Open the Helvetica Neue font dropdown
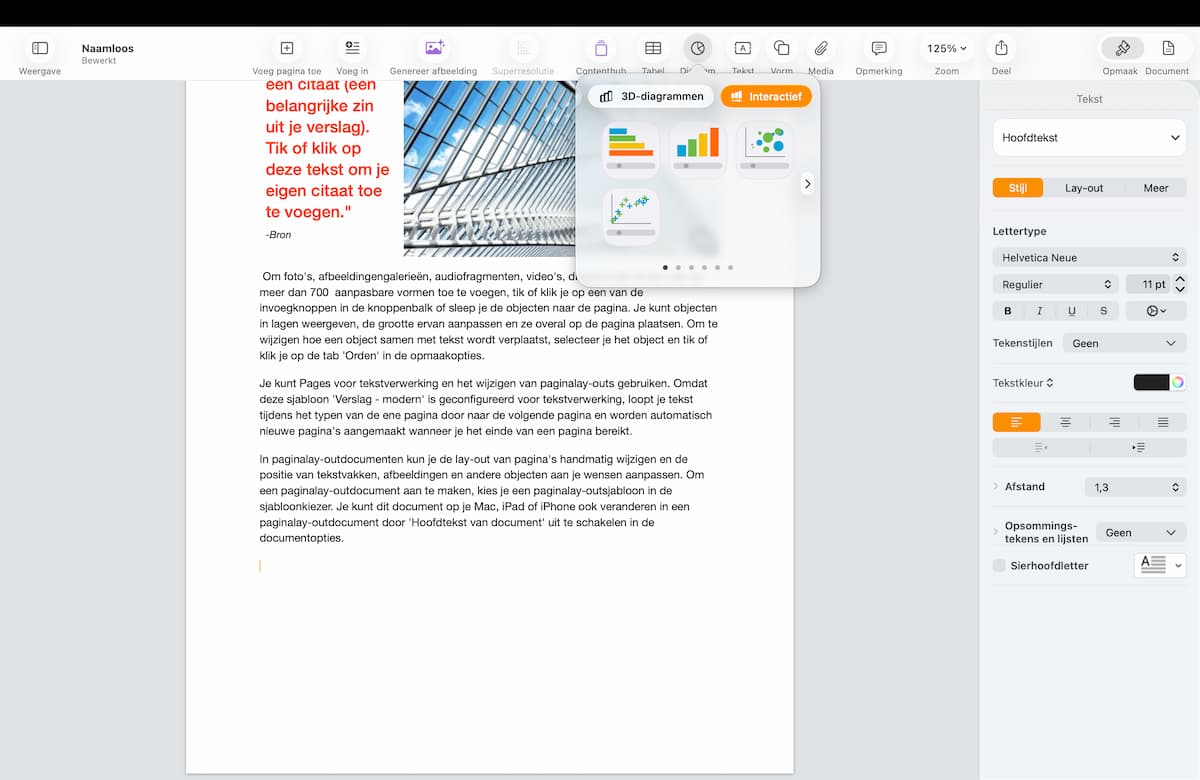This screenshot has width=1200, height=780. coord(1090,258)
